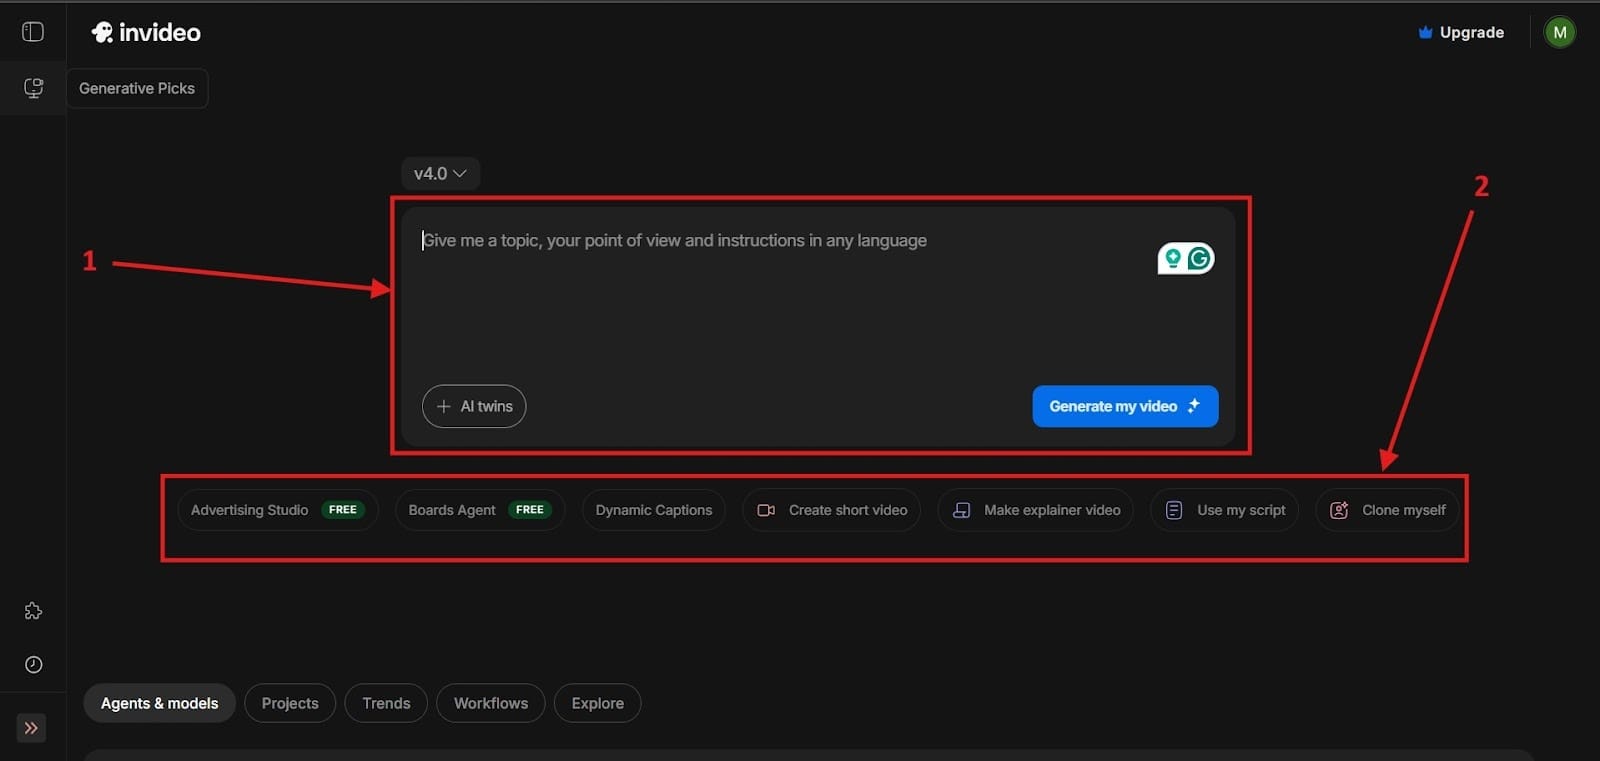
Task: Click the invideo logo
Action: coord(146,33)
